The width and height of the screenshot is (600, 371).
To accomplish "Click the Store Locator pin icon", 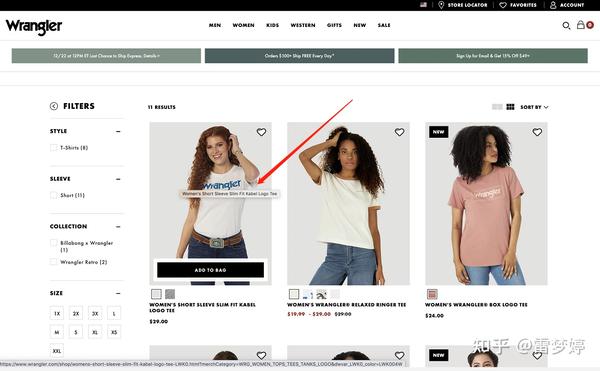I will [441, 5].
